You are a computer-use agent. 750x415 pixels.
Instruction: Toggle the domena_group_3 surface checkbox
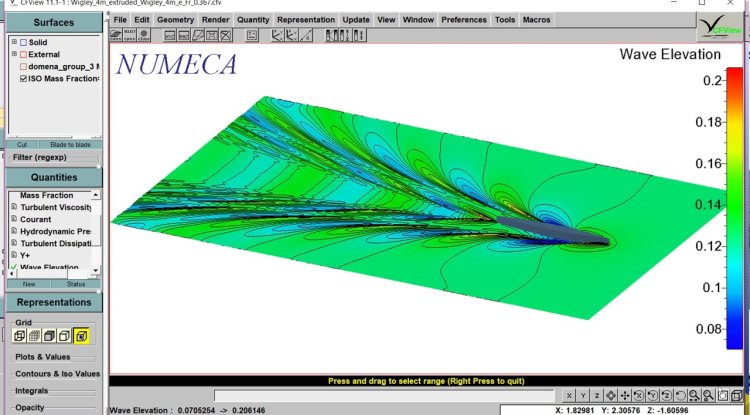point(23,66)
